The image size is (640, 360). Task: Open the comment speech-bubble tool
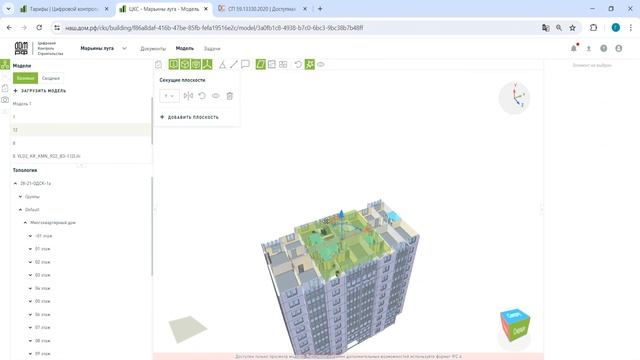(x=245, y=64)
